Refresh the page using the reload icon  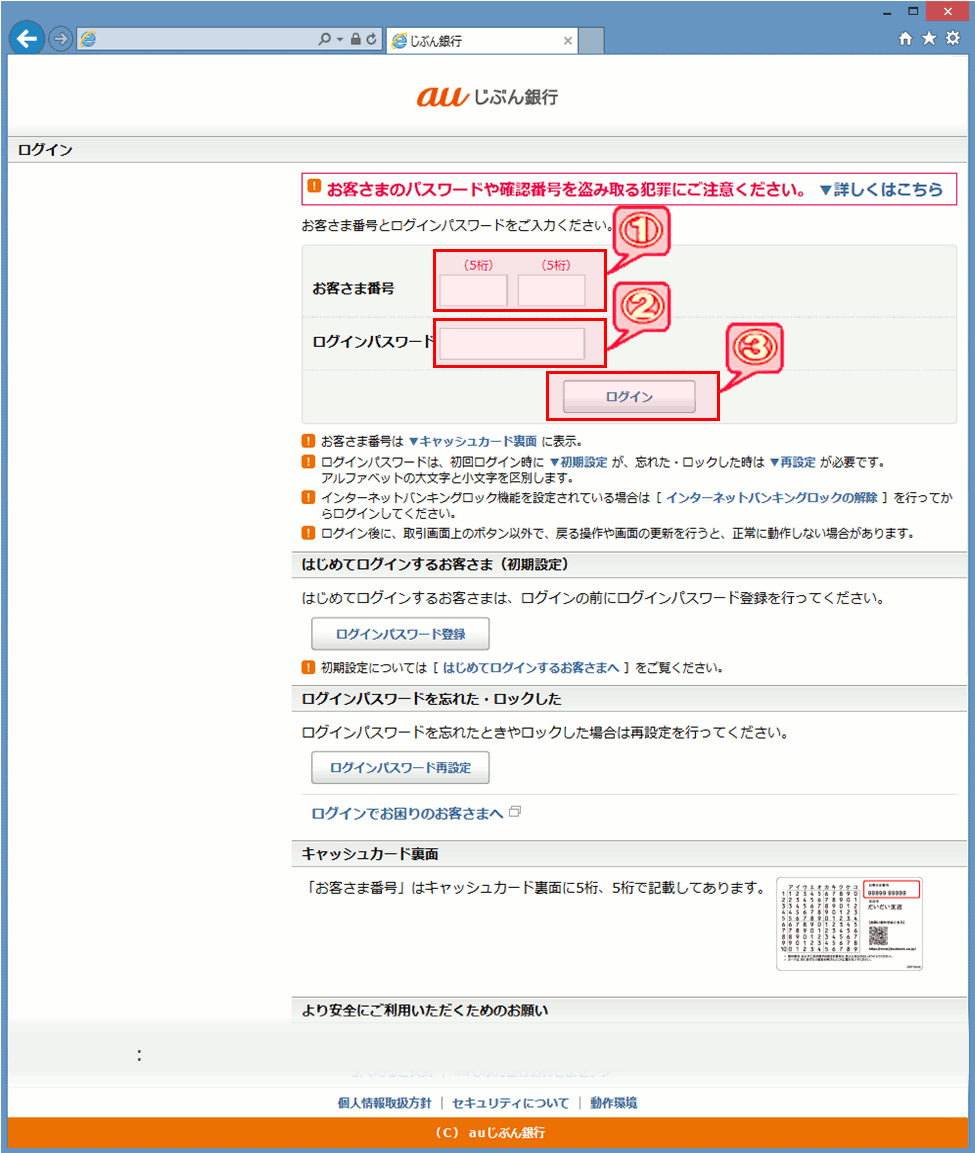click(371, 39)
